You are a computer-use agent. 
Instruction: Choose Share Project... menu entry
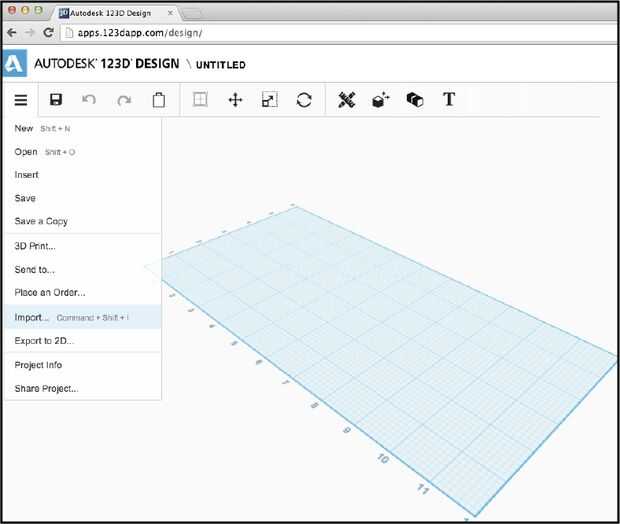point(83,389)
